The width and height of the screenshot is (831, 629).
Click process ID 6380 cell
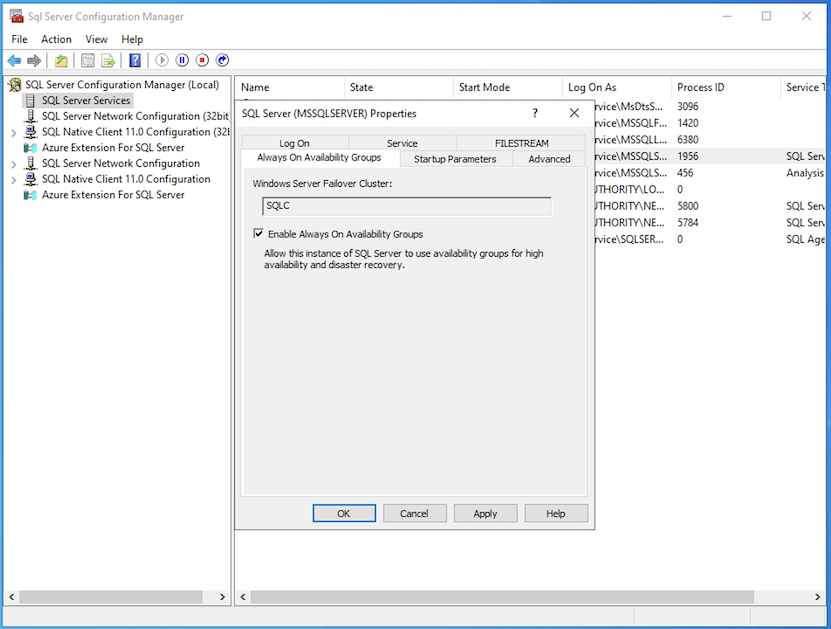687,139
